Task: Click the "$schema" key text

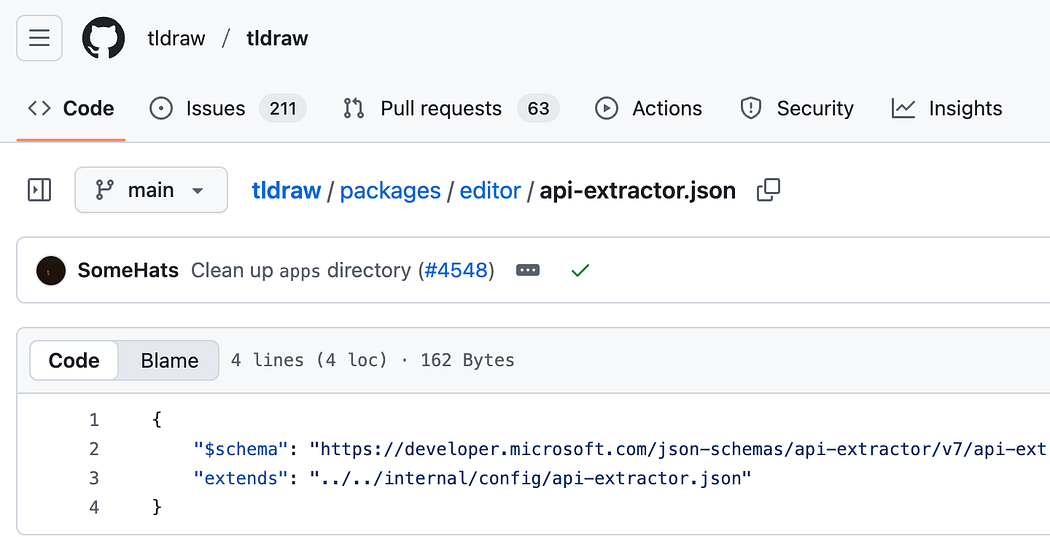Action: click(241, 449)
